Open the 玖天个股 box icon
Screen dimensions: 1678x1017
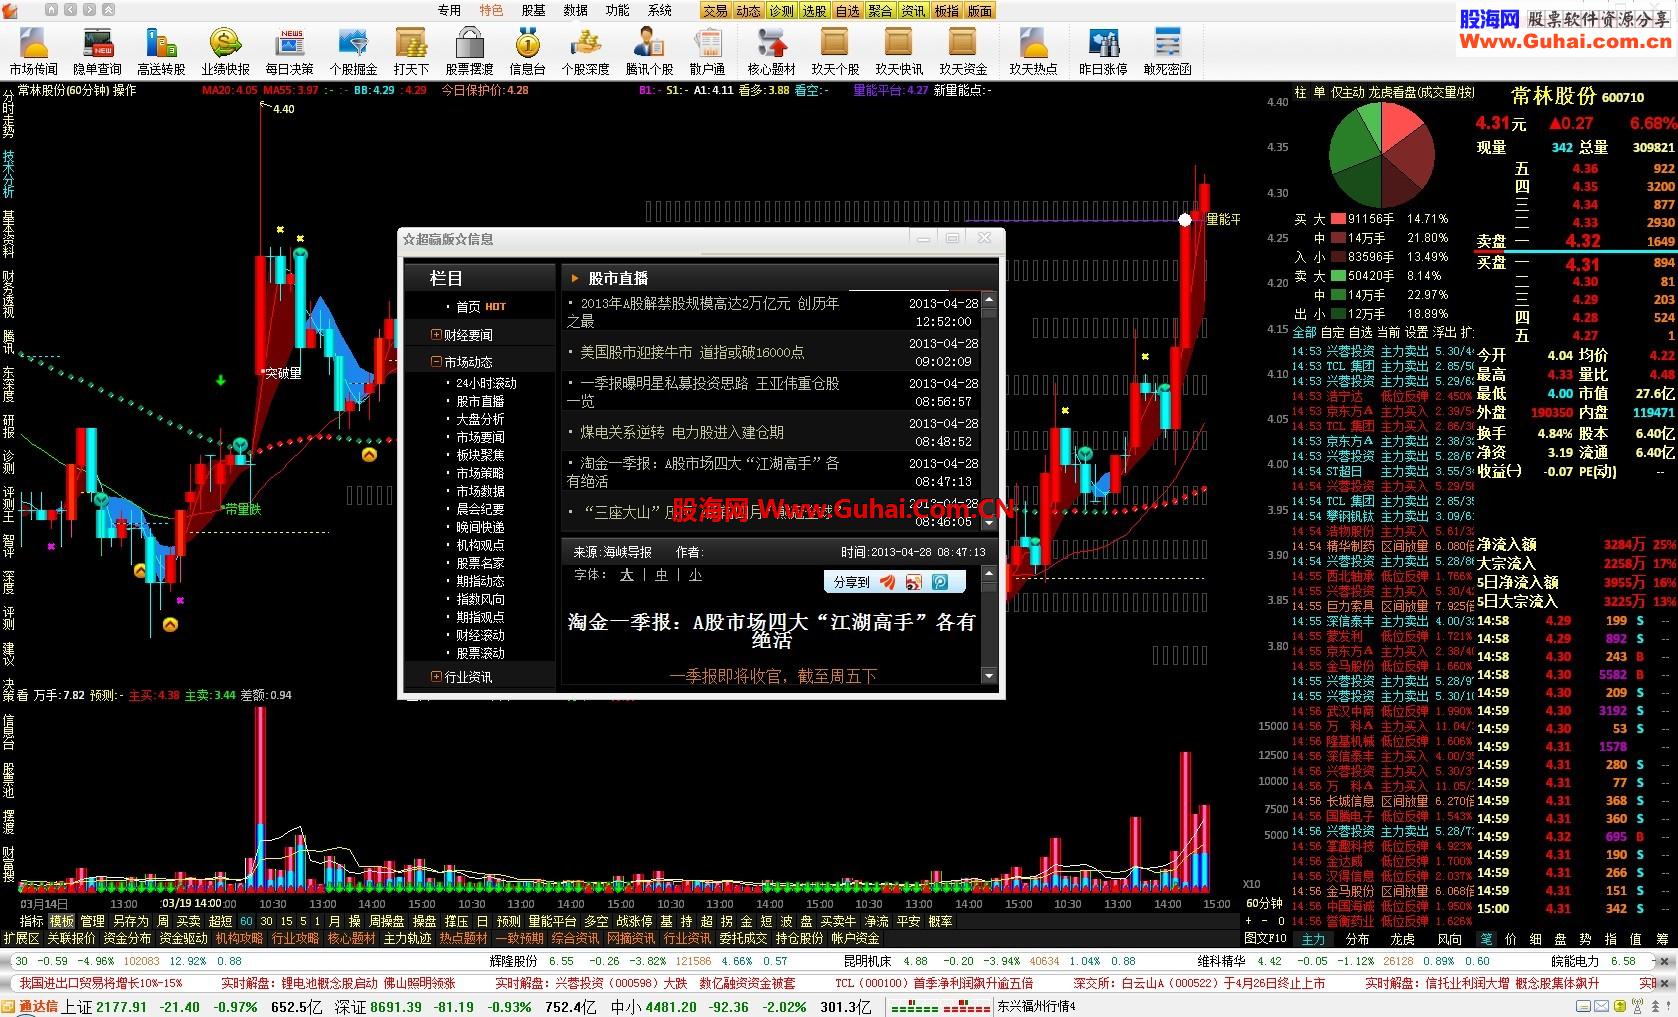click(x=835, y=52)
